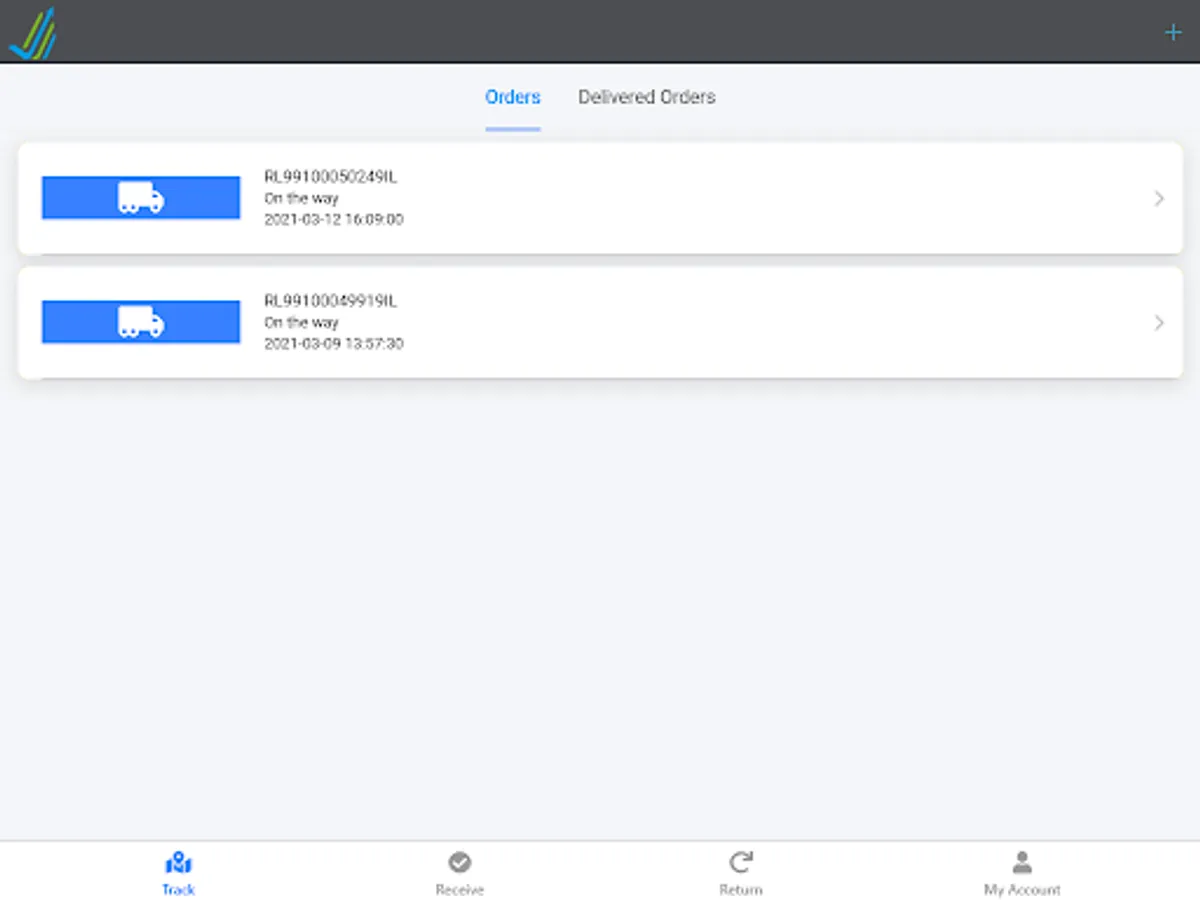Tap the Return arrow icon
Viewport: 1200px width, 900px height.
click(x=741, y=862)
